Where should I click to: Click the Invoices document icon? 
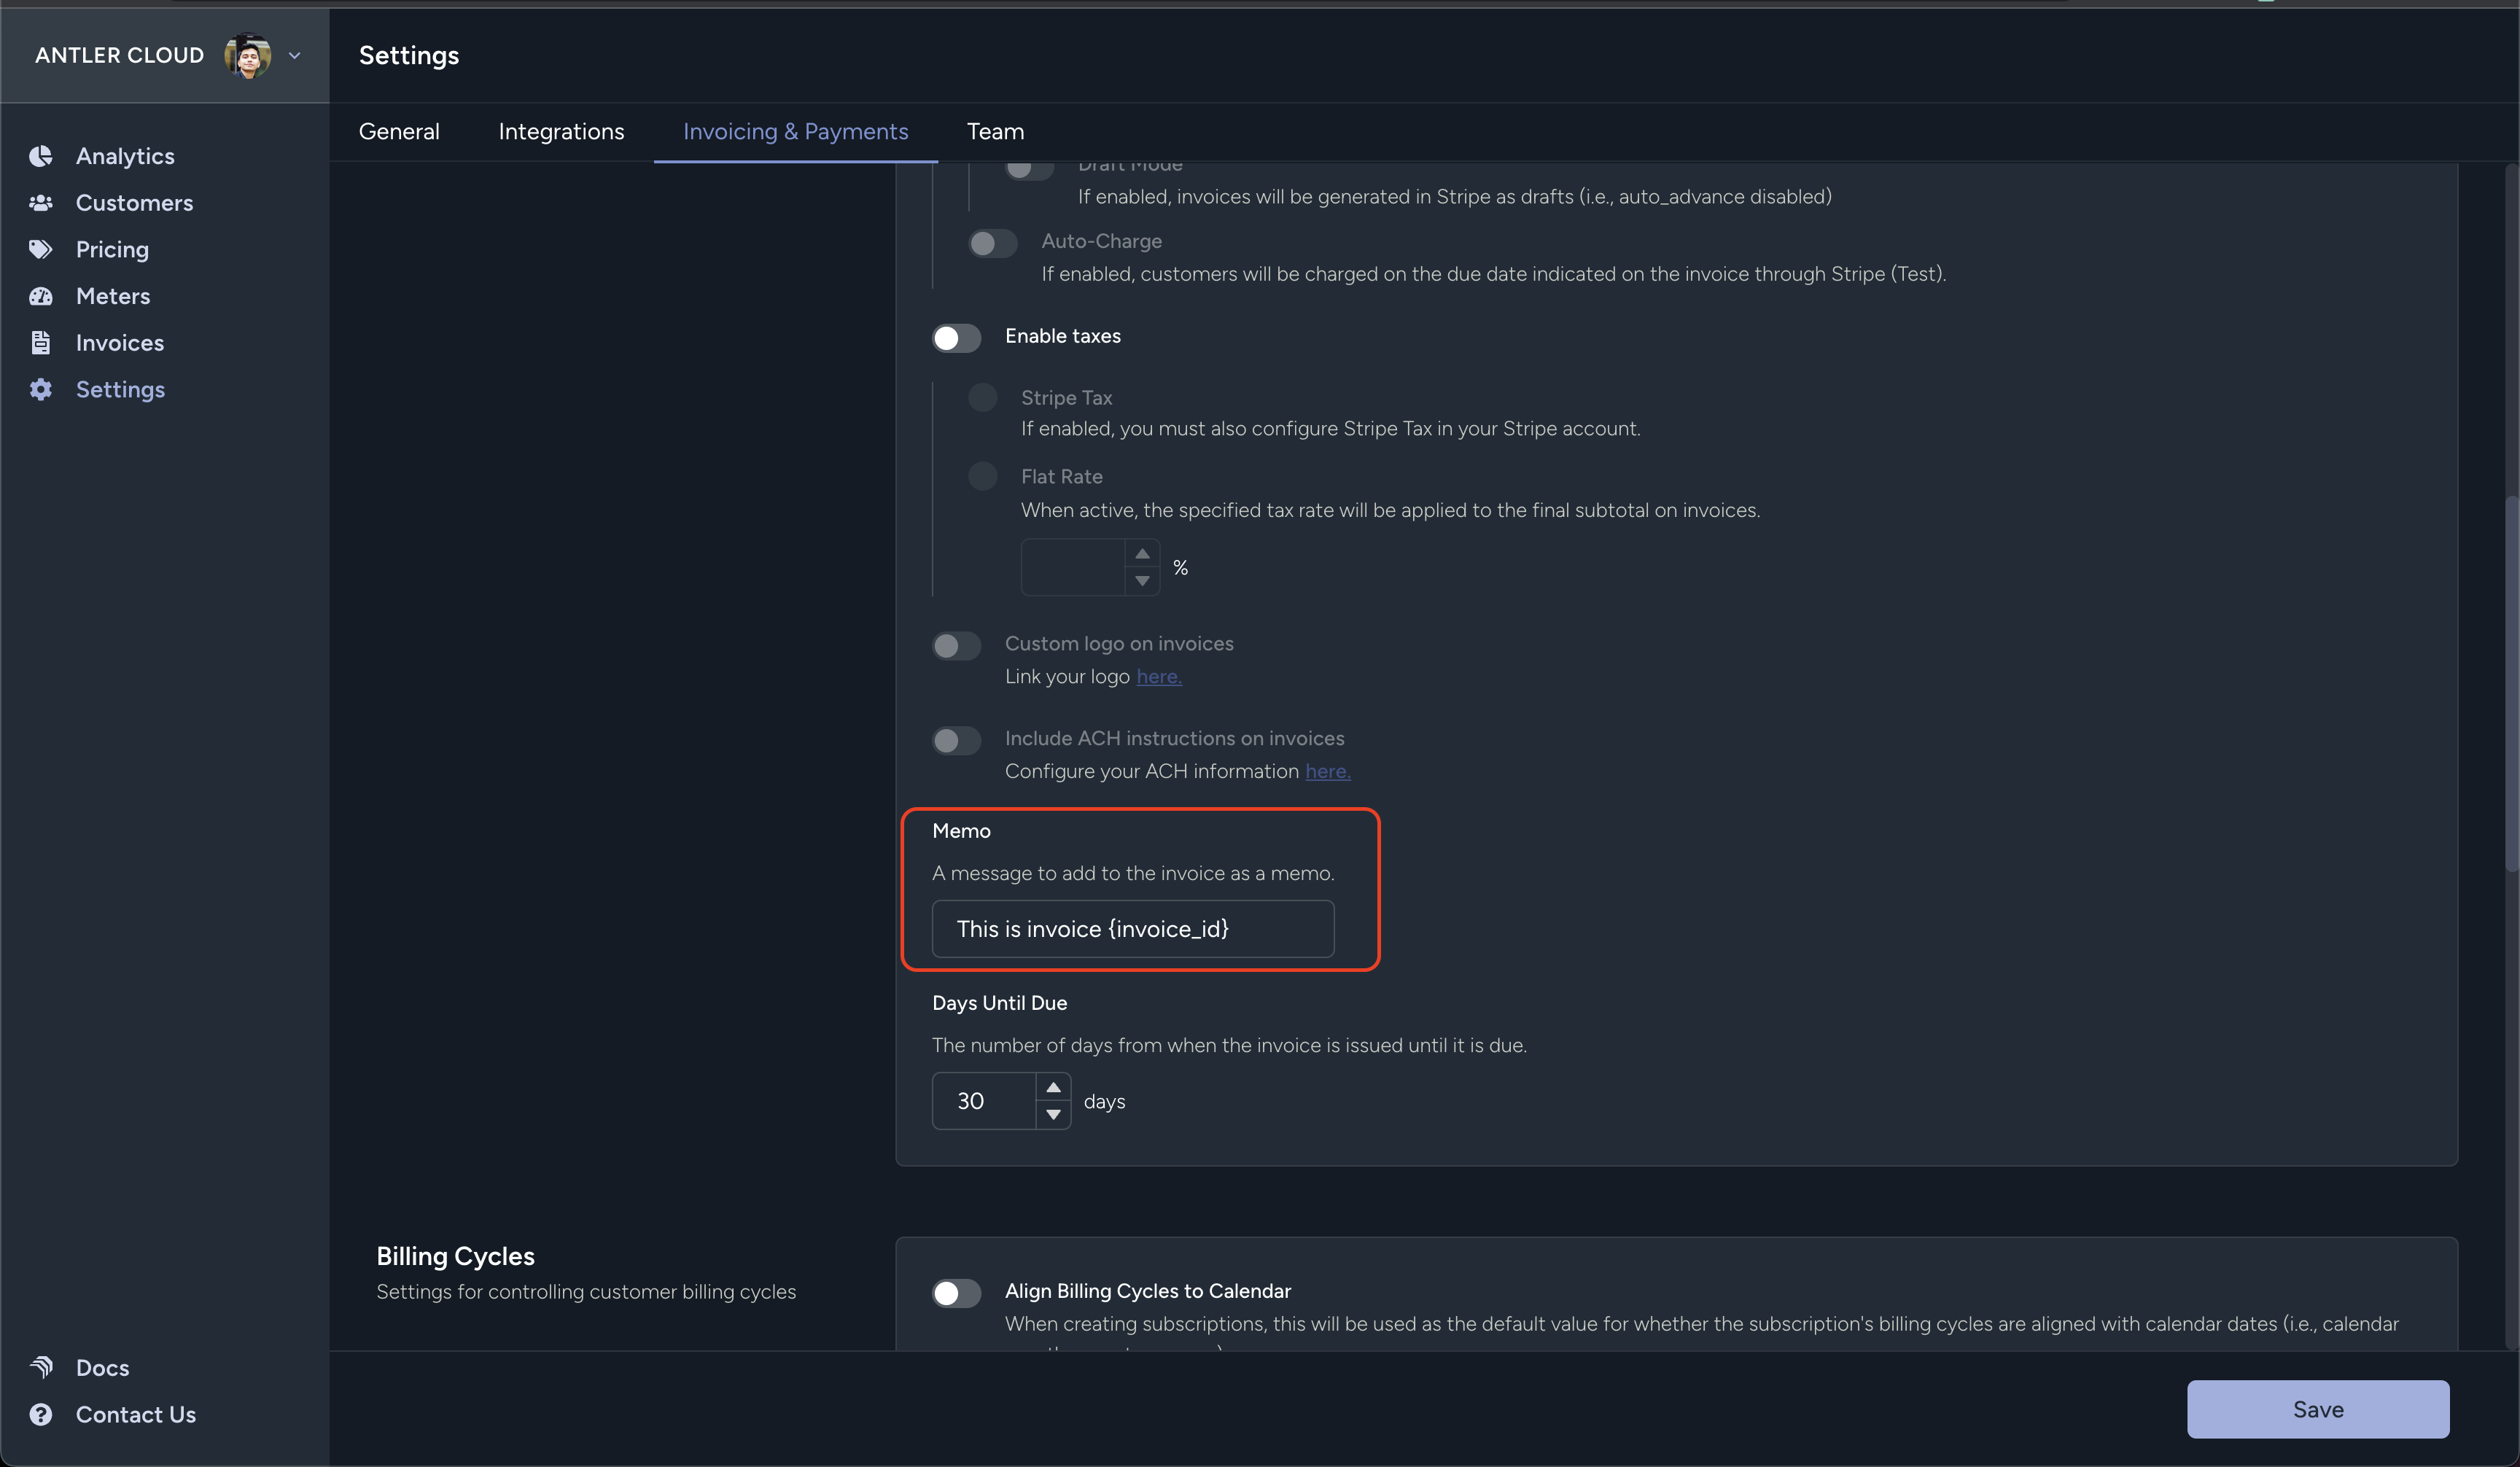click(x=41, y=343)
